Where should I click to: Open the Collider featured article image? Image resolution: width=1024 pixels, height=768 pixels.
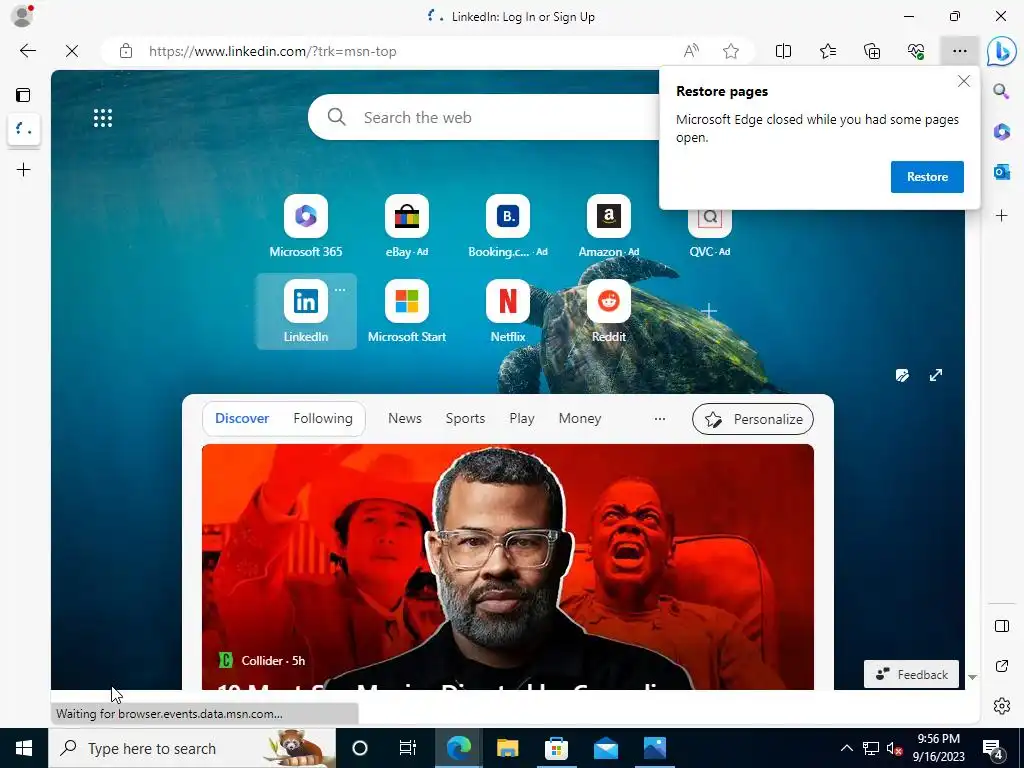coord(507,567)
